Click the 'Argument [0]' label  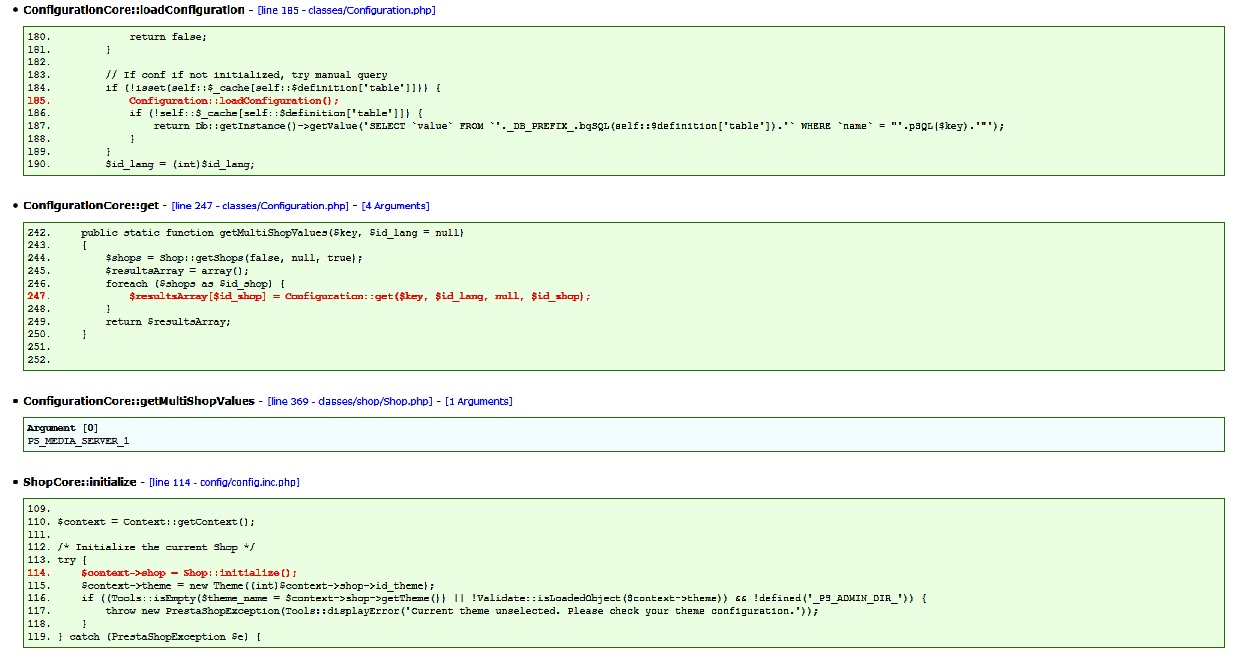pos(63,428)
